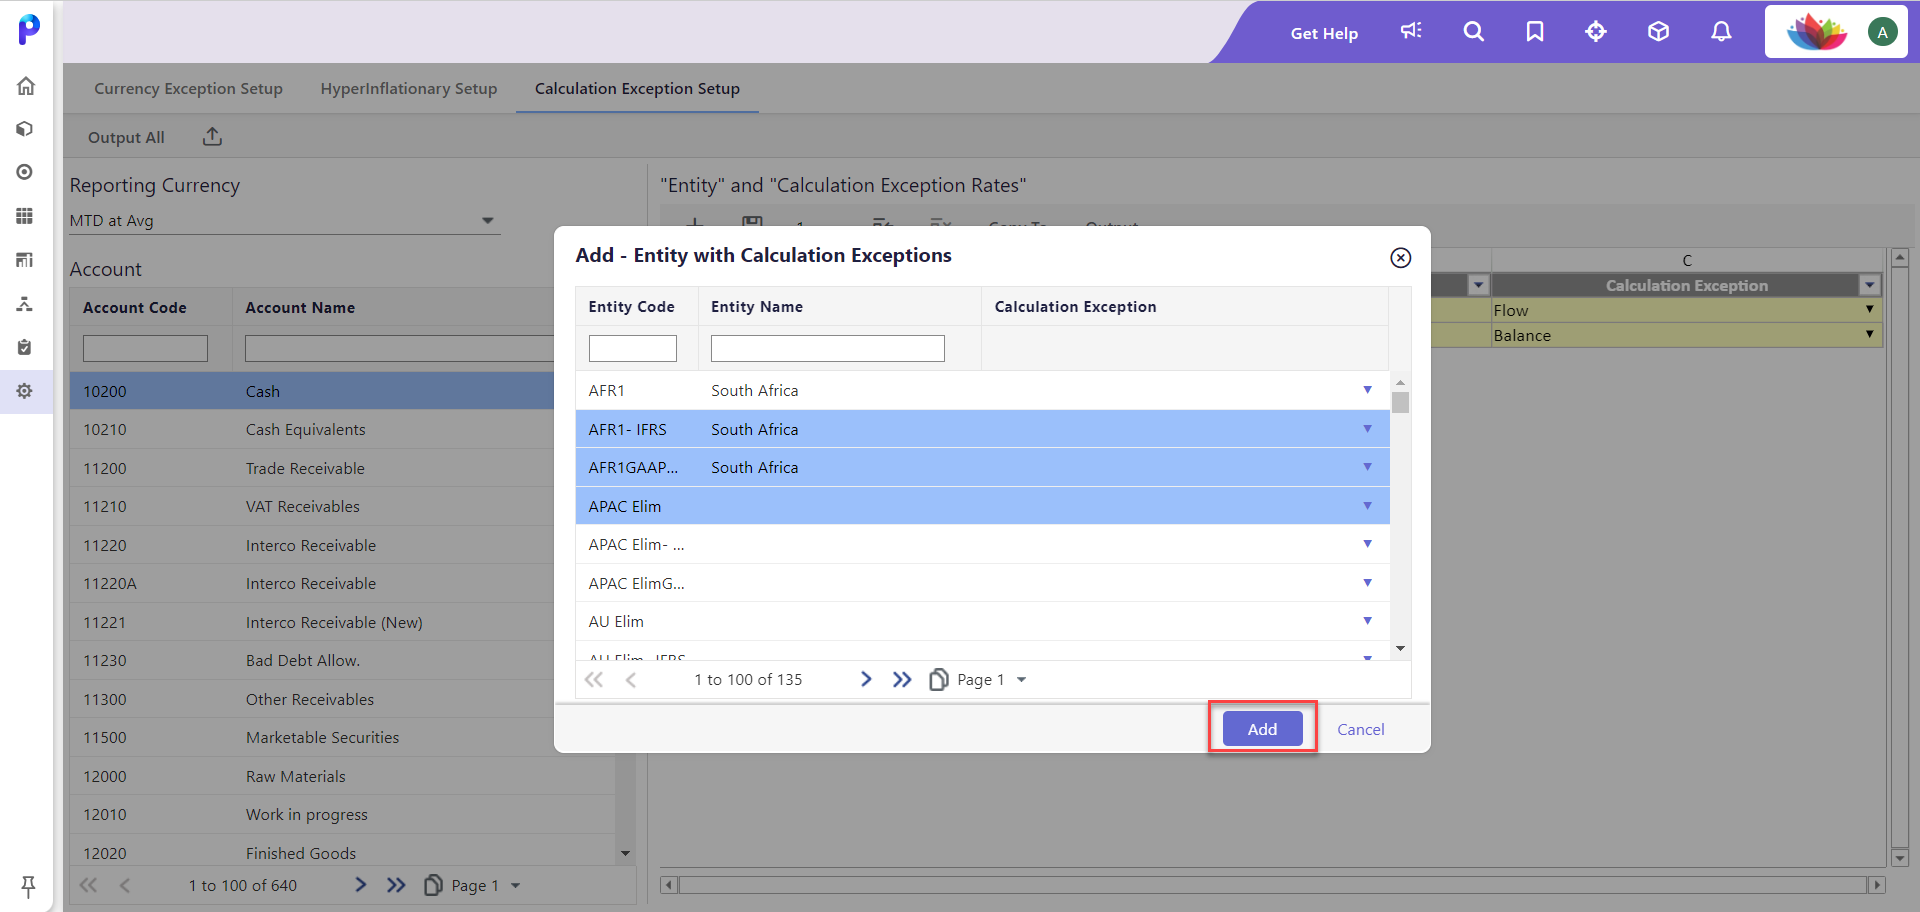Image resolution: width=1920 pixels, height=912 pixels.
Task: Open the announcements megaphone icon
Action: [x=1411, y=32]
